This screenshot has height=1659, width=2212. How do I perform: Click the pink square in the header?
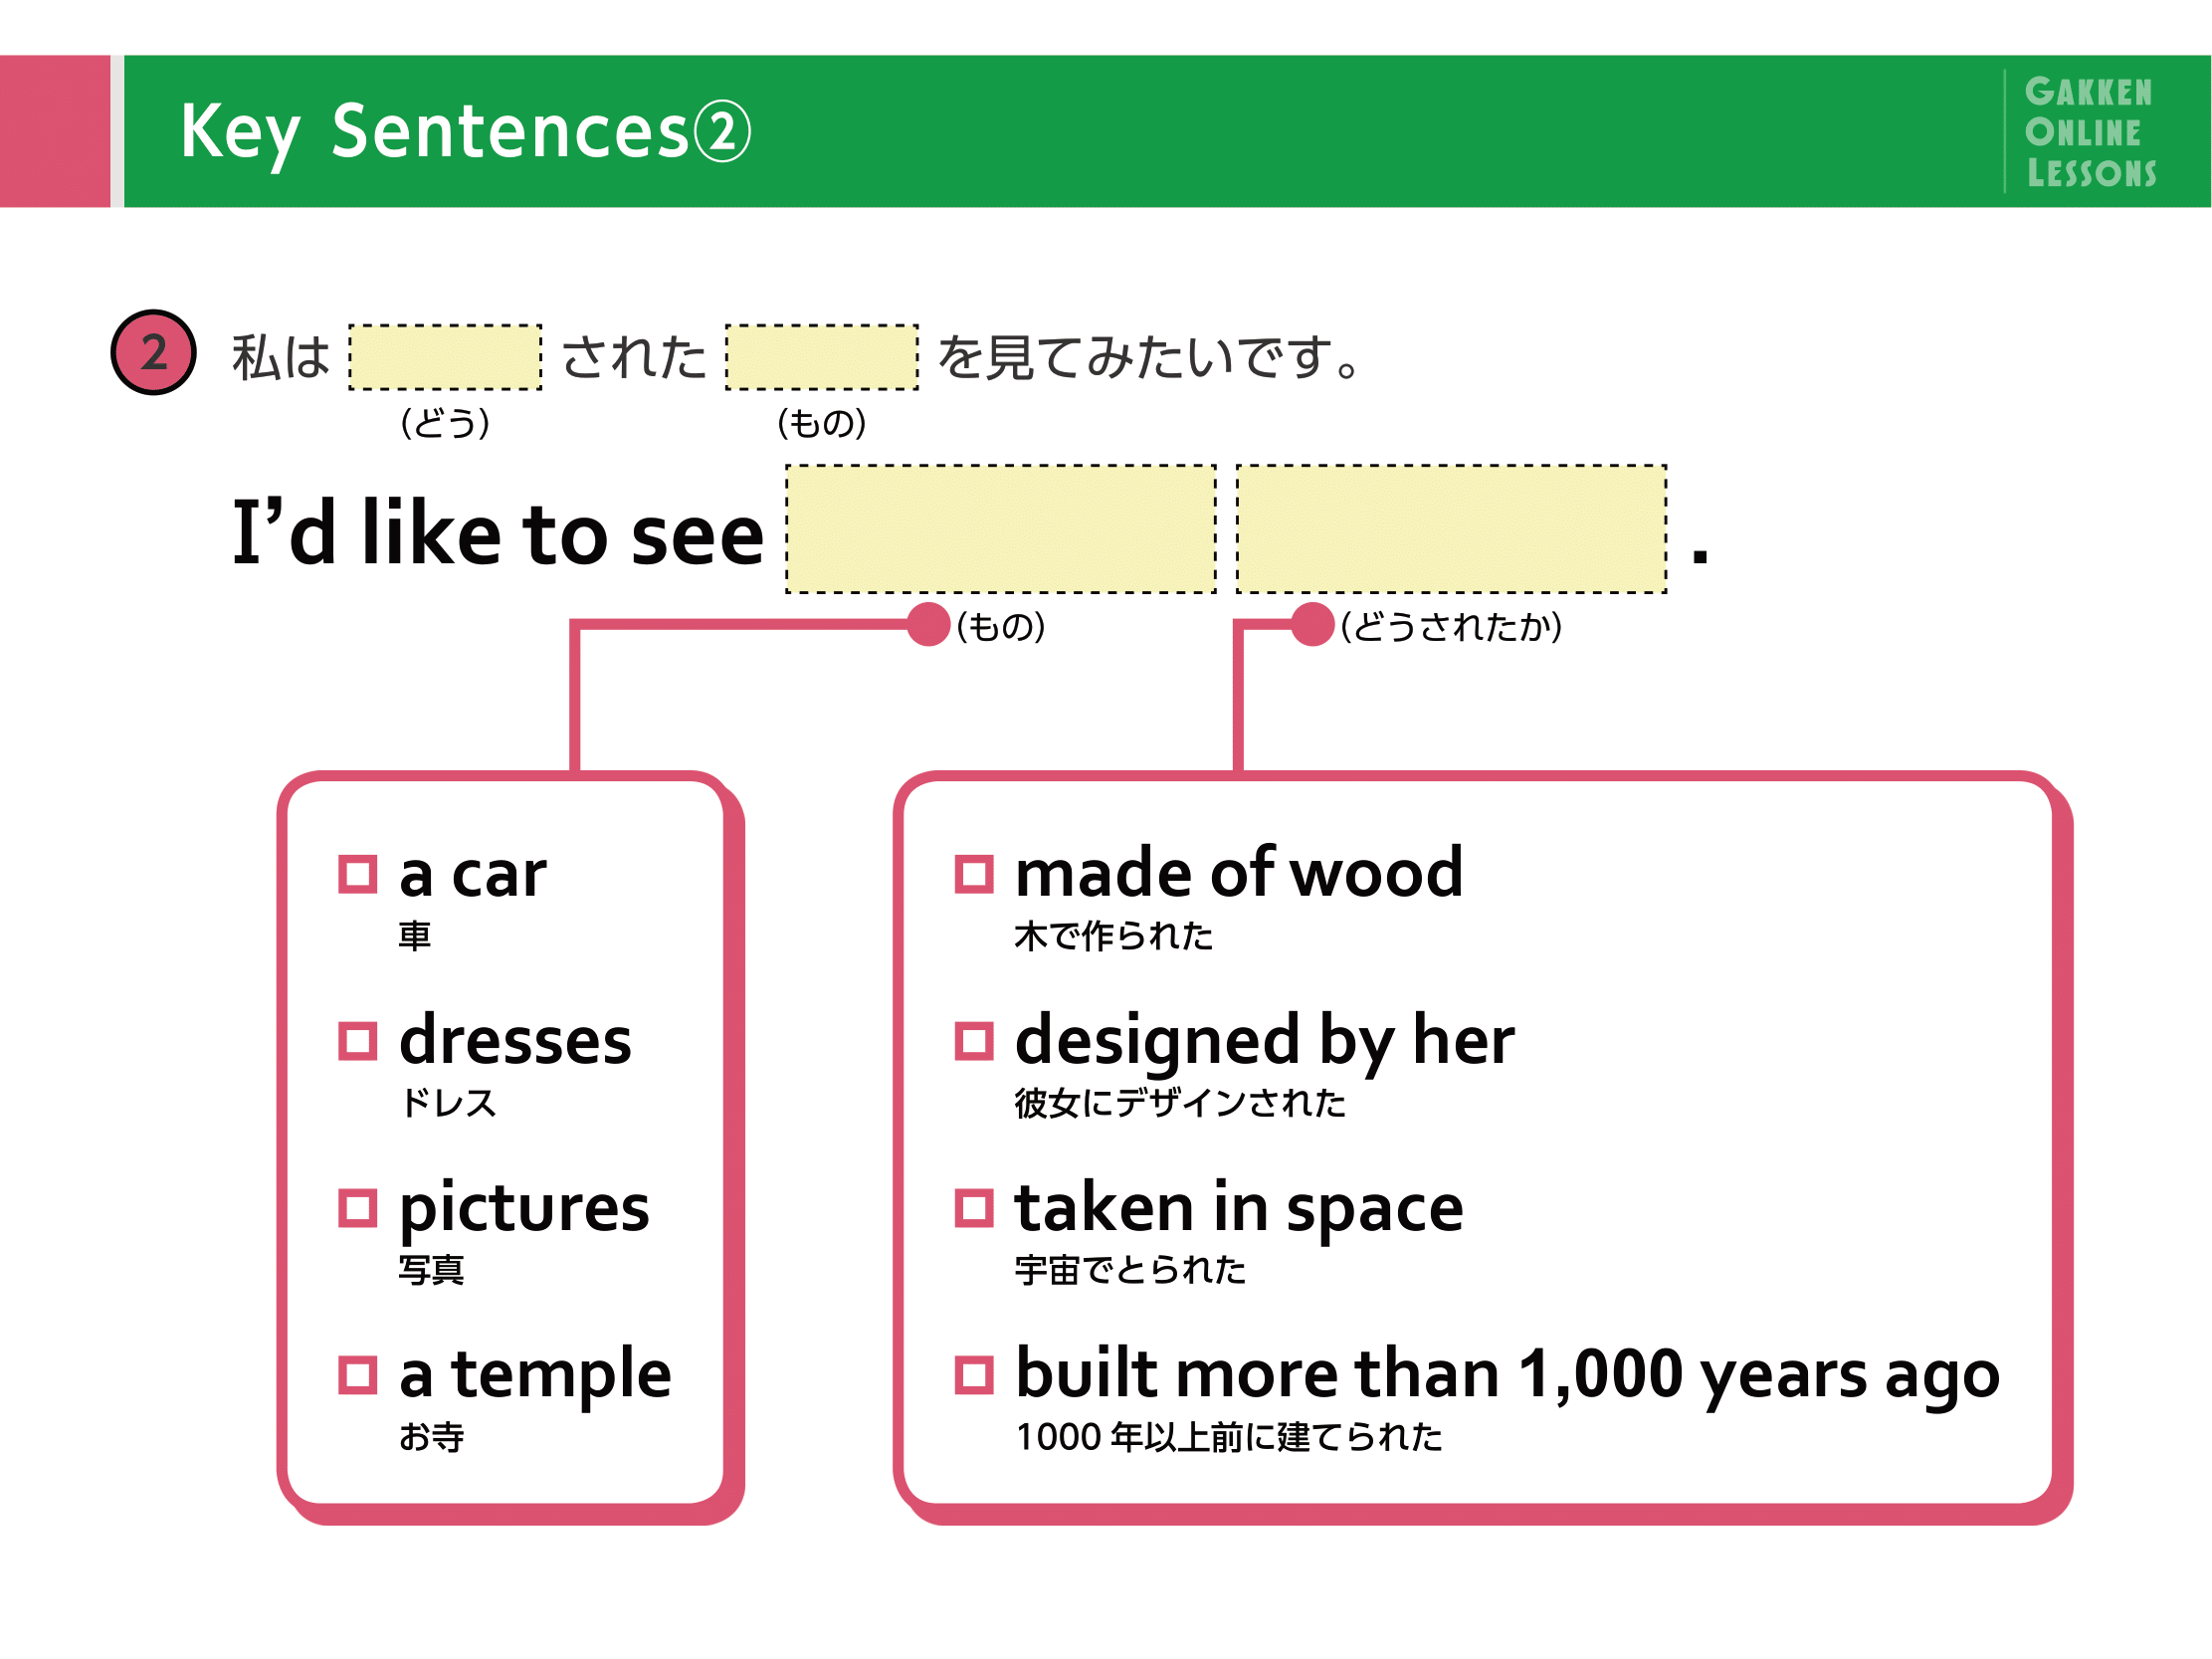click(54, 132)
